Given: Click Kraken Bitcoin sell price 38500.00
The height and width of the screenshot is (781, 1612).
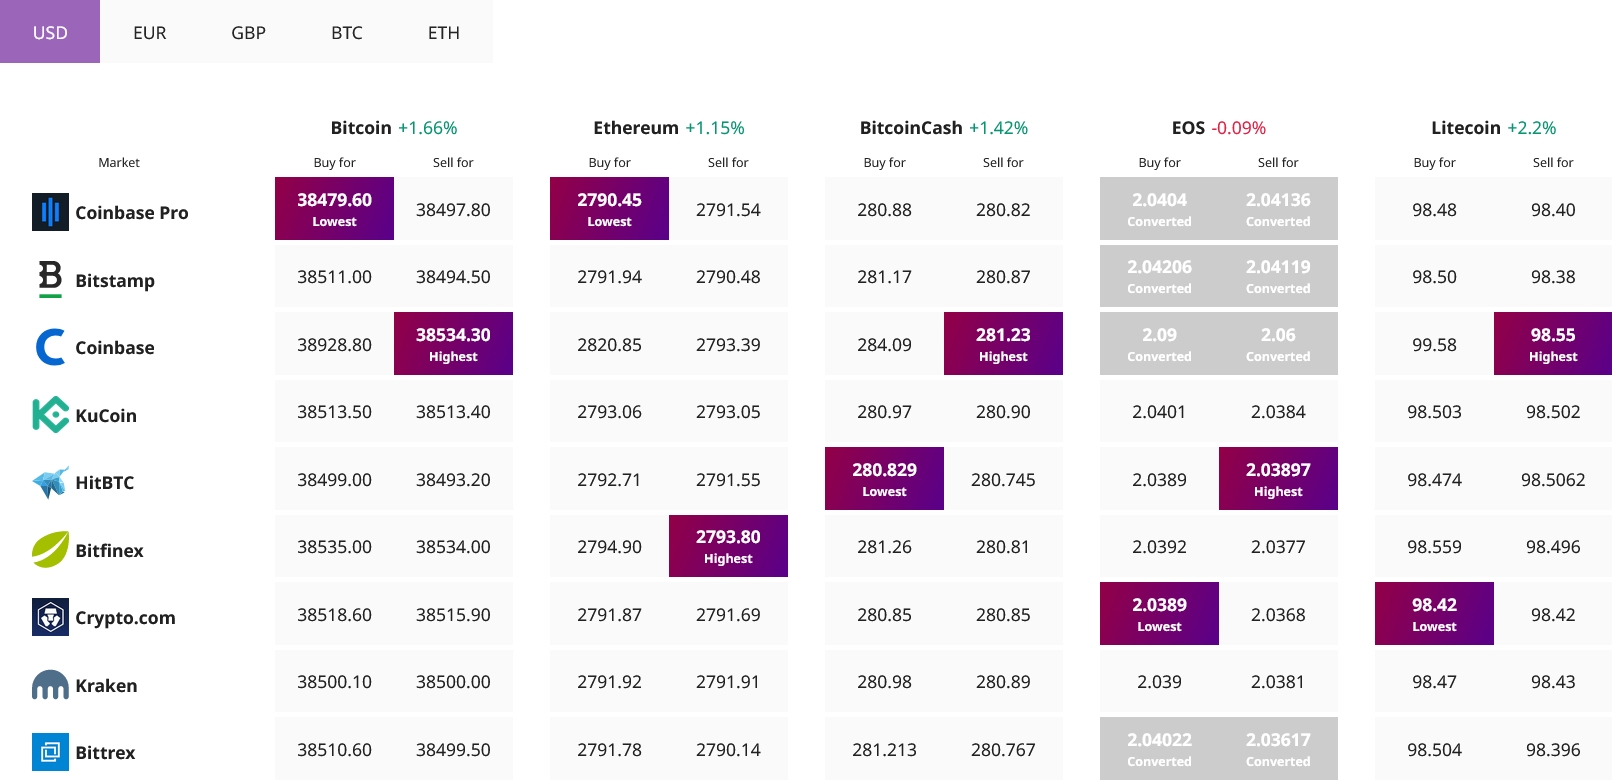Looking at the screenshot, I should 453,682.
